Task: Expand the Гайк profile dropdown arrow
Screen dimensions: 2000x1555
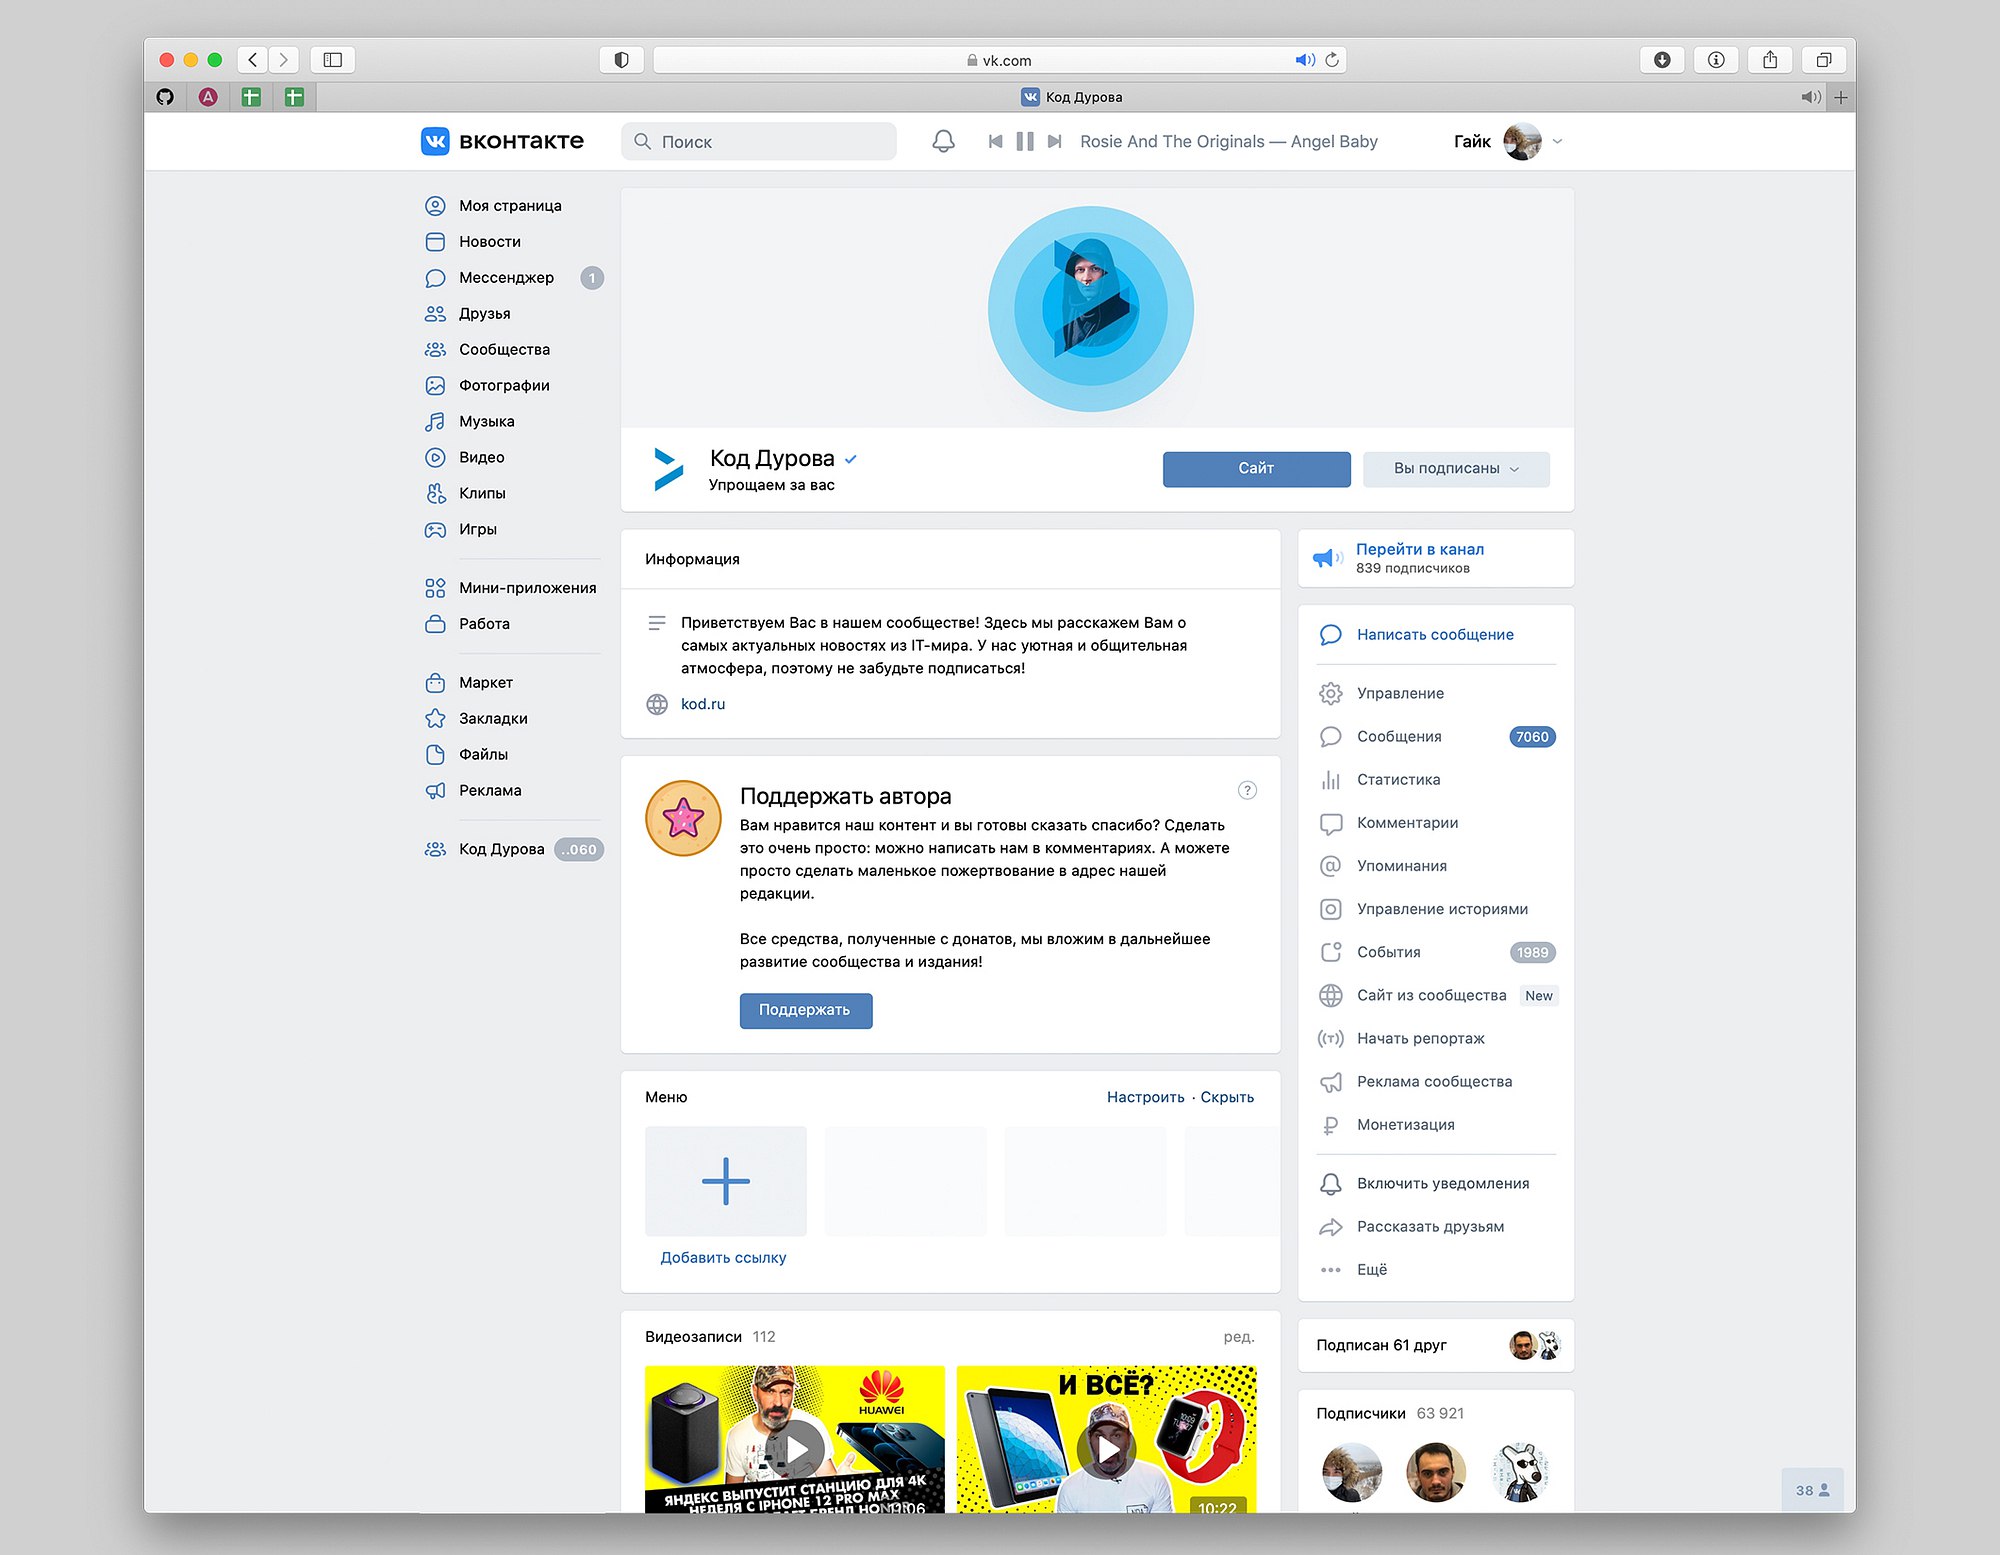Action: pos(1557,141)
